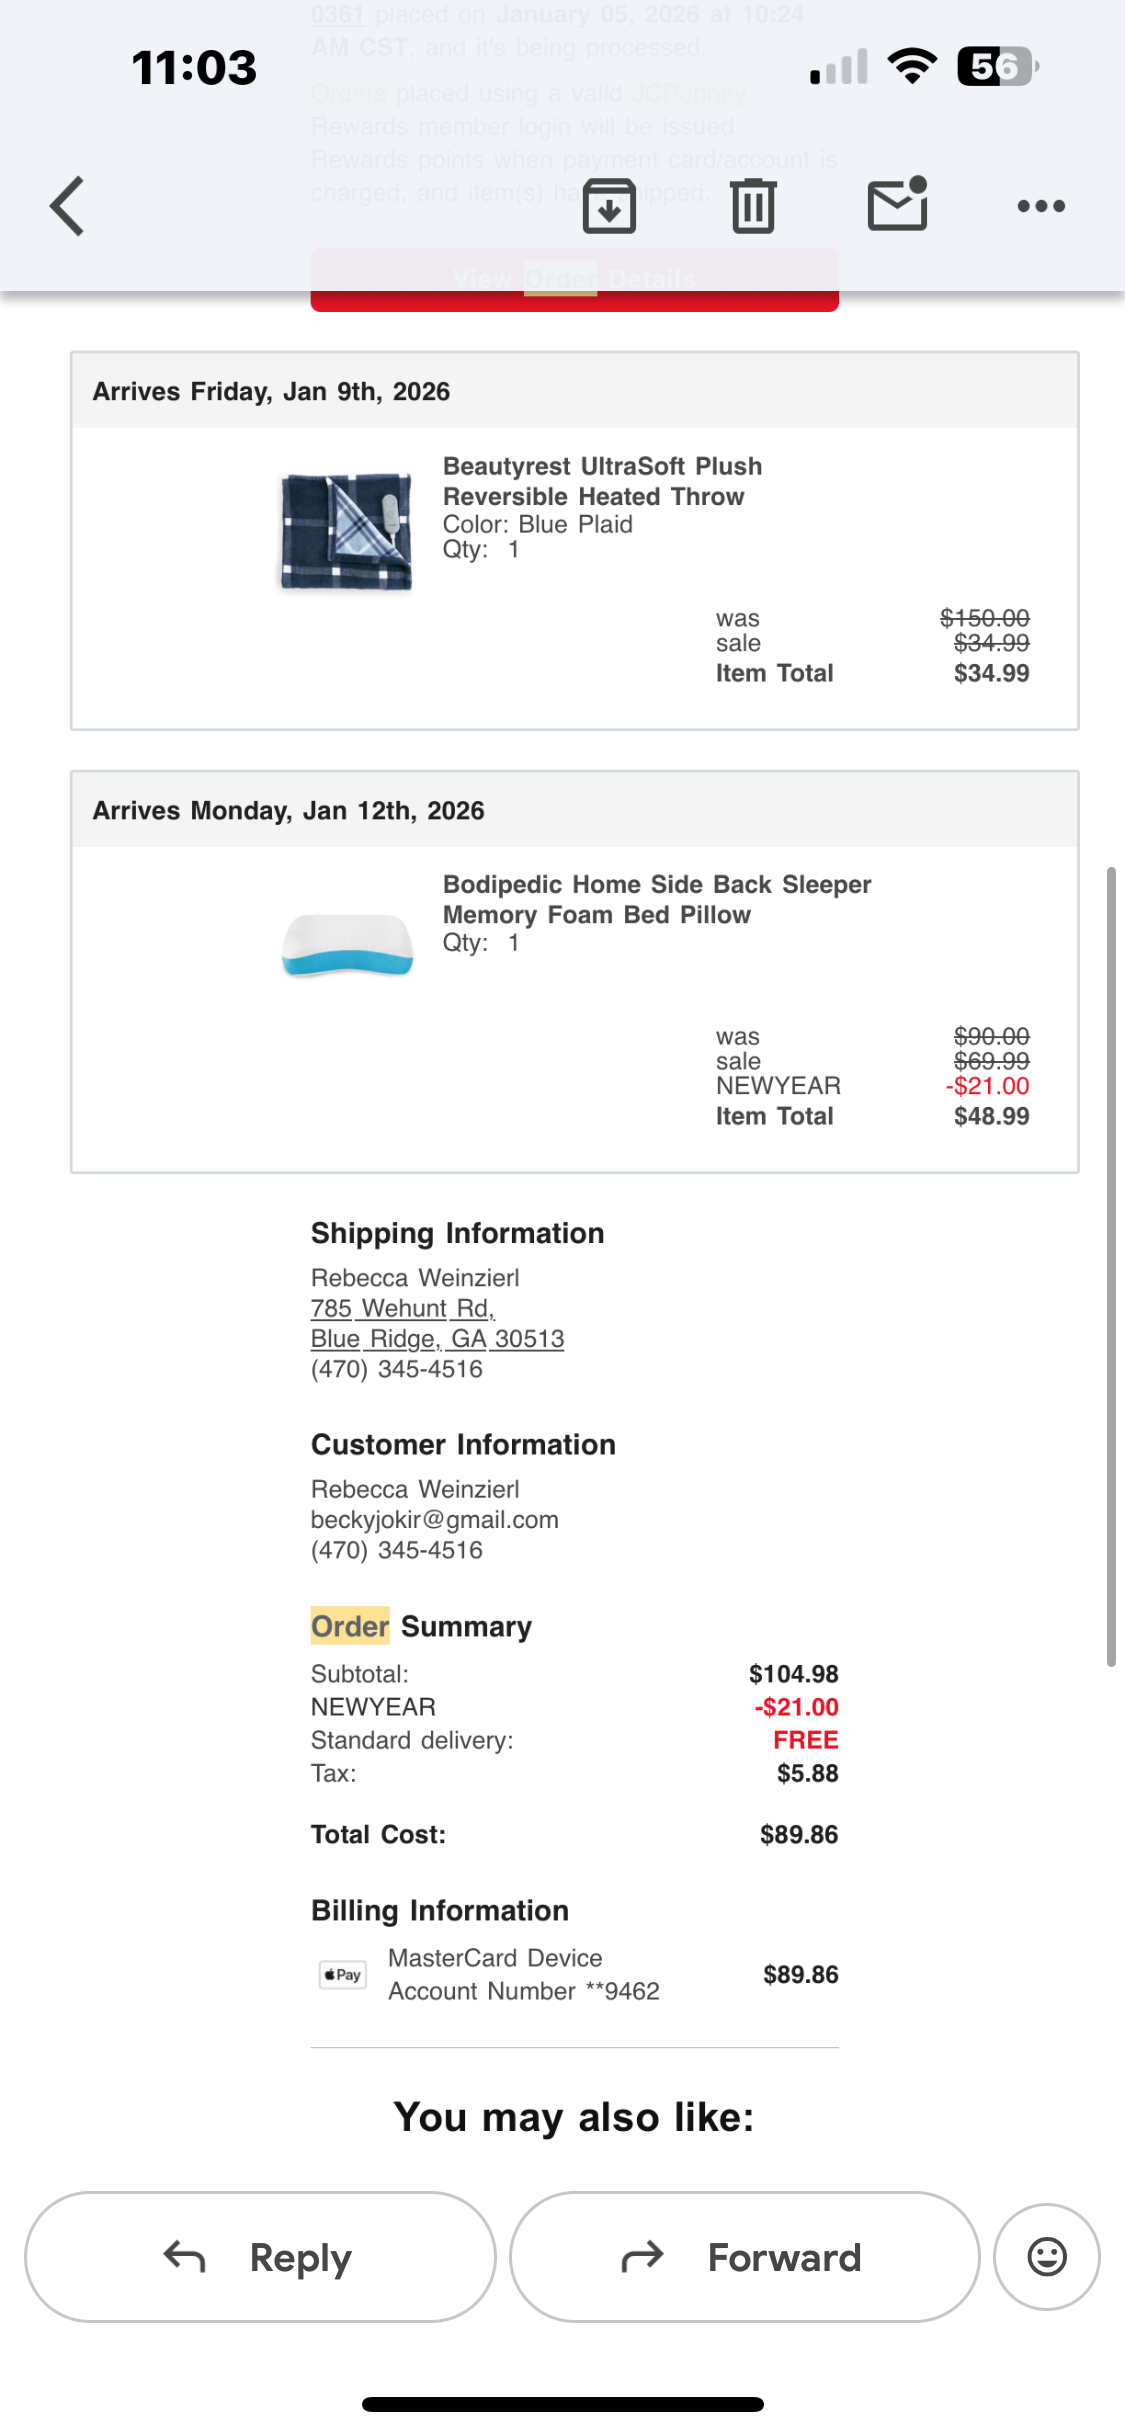This screenshot has height=2436, width=1125.
Task: Tap the back arrow icon
Action: tap(67, 206)
